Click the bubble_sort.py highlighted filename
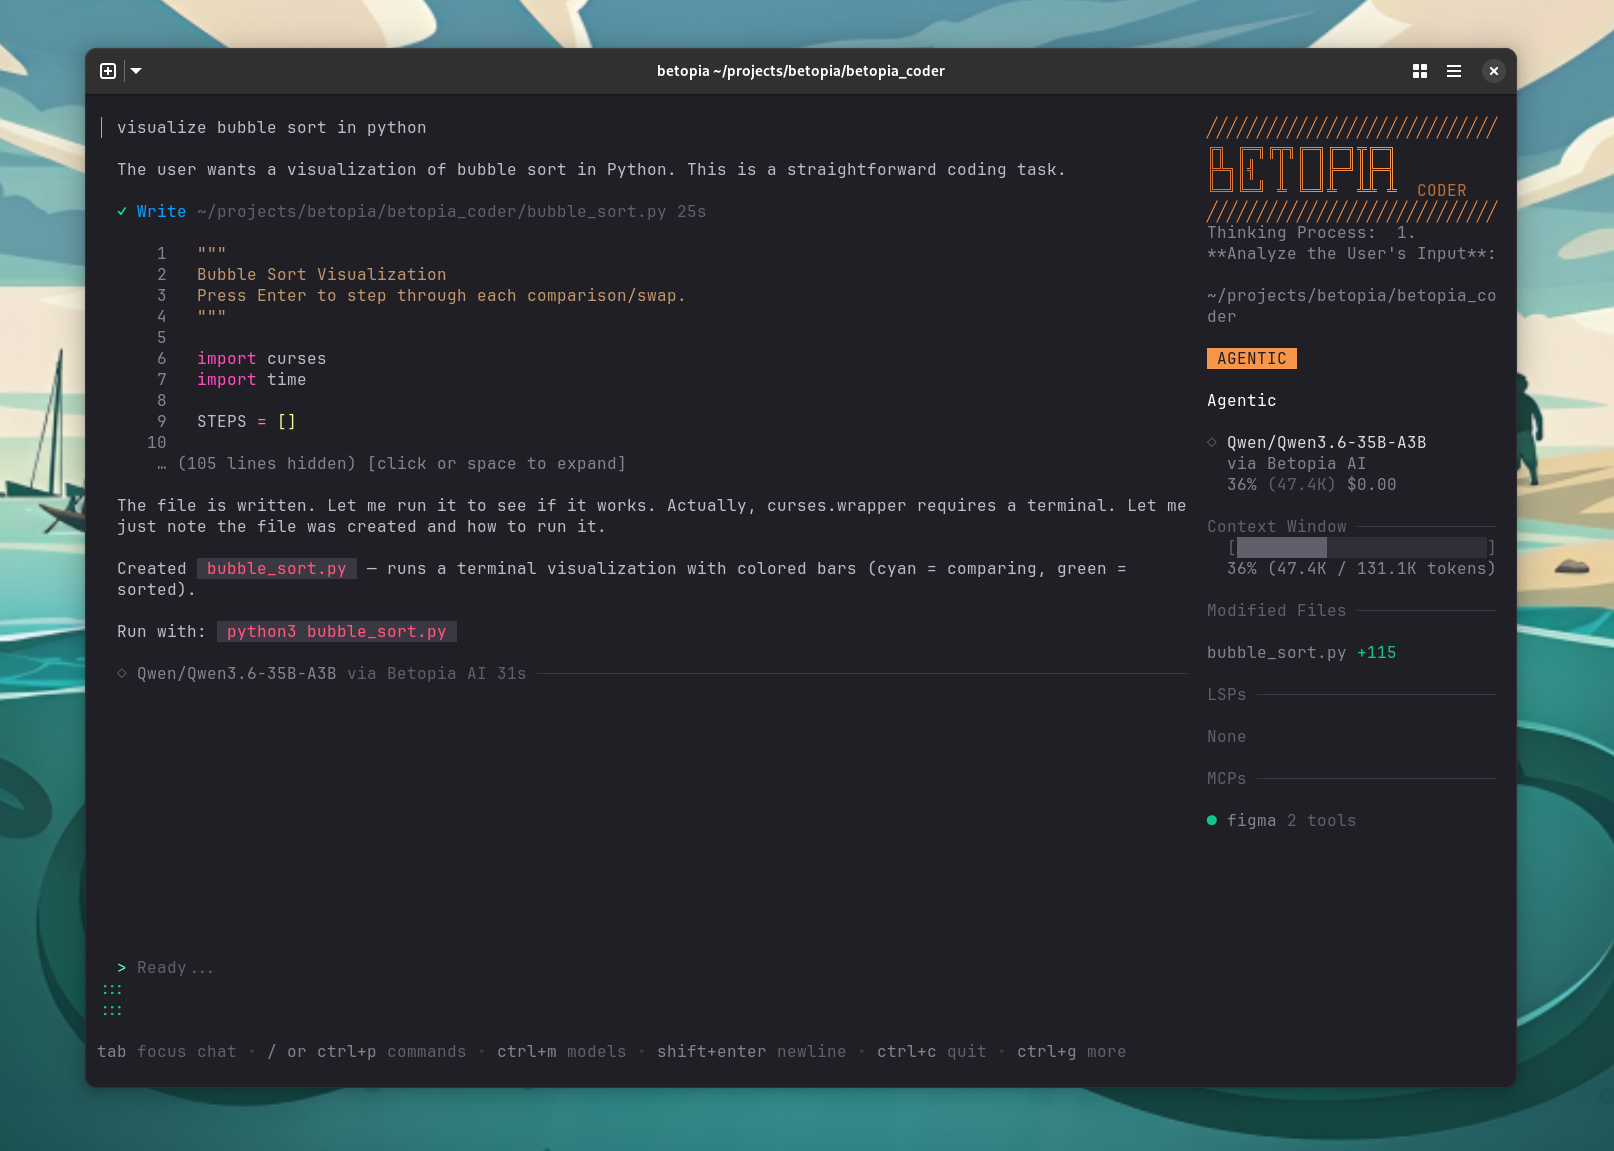Screen dimensions: 1614x1151 click(277, 569)
